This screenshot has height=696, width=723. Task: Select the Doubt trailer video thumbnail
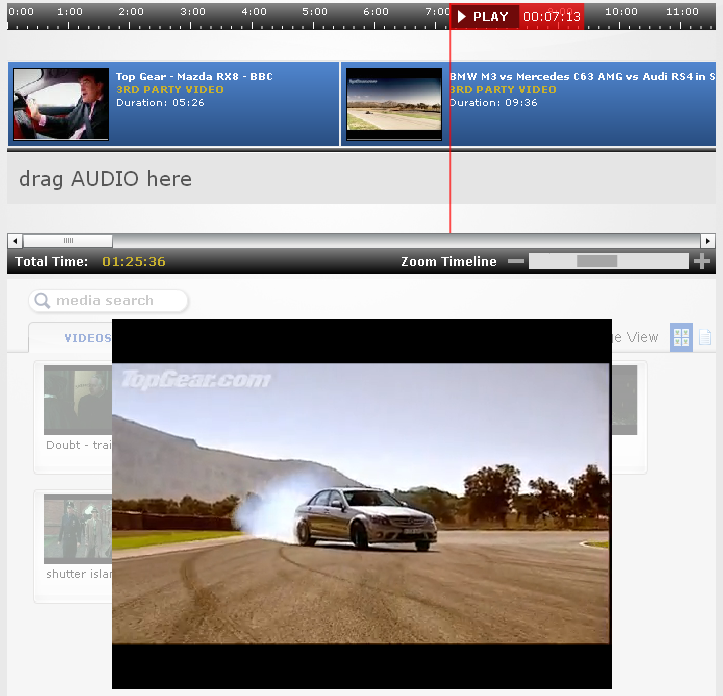point(78,400)
